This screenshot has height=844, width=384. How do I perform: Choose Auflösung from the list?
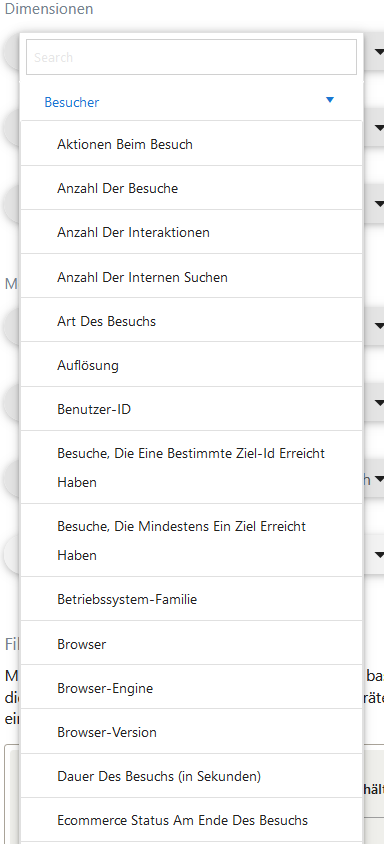191,365
